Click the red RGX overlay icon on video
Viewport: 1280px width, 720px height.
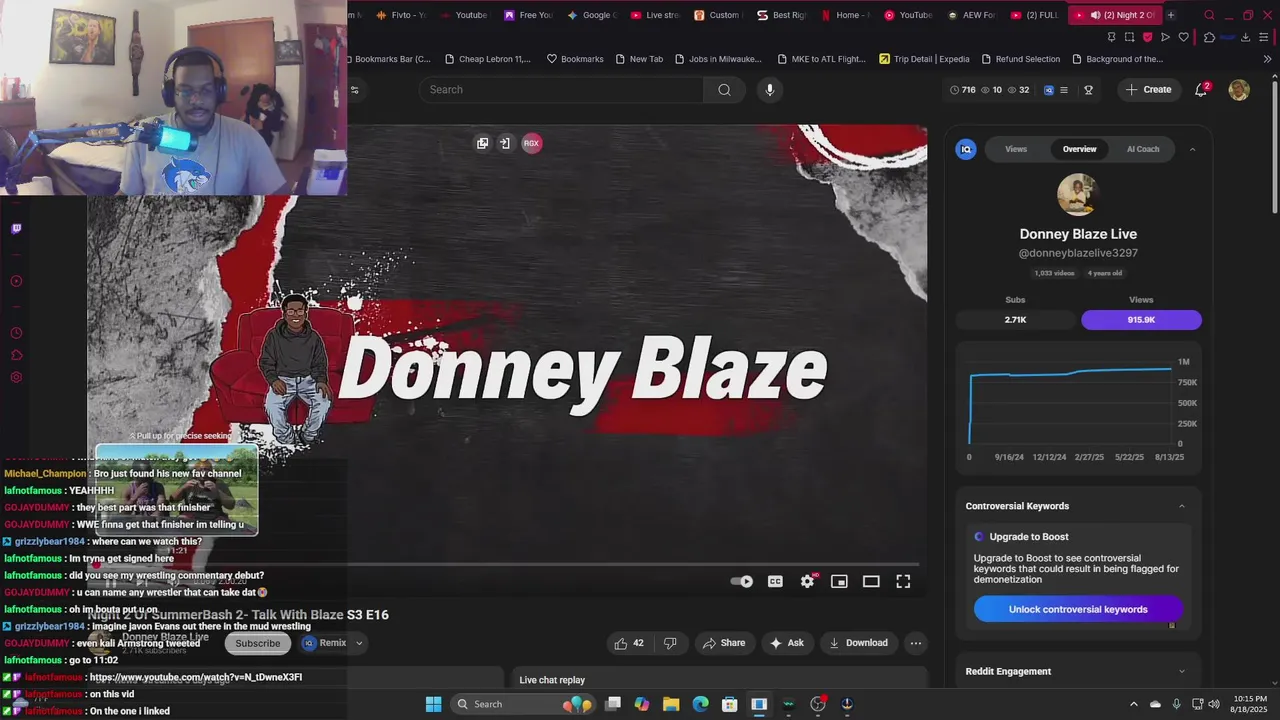click(x=531, y=143)
